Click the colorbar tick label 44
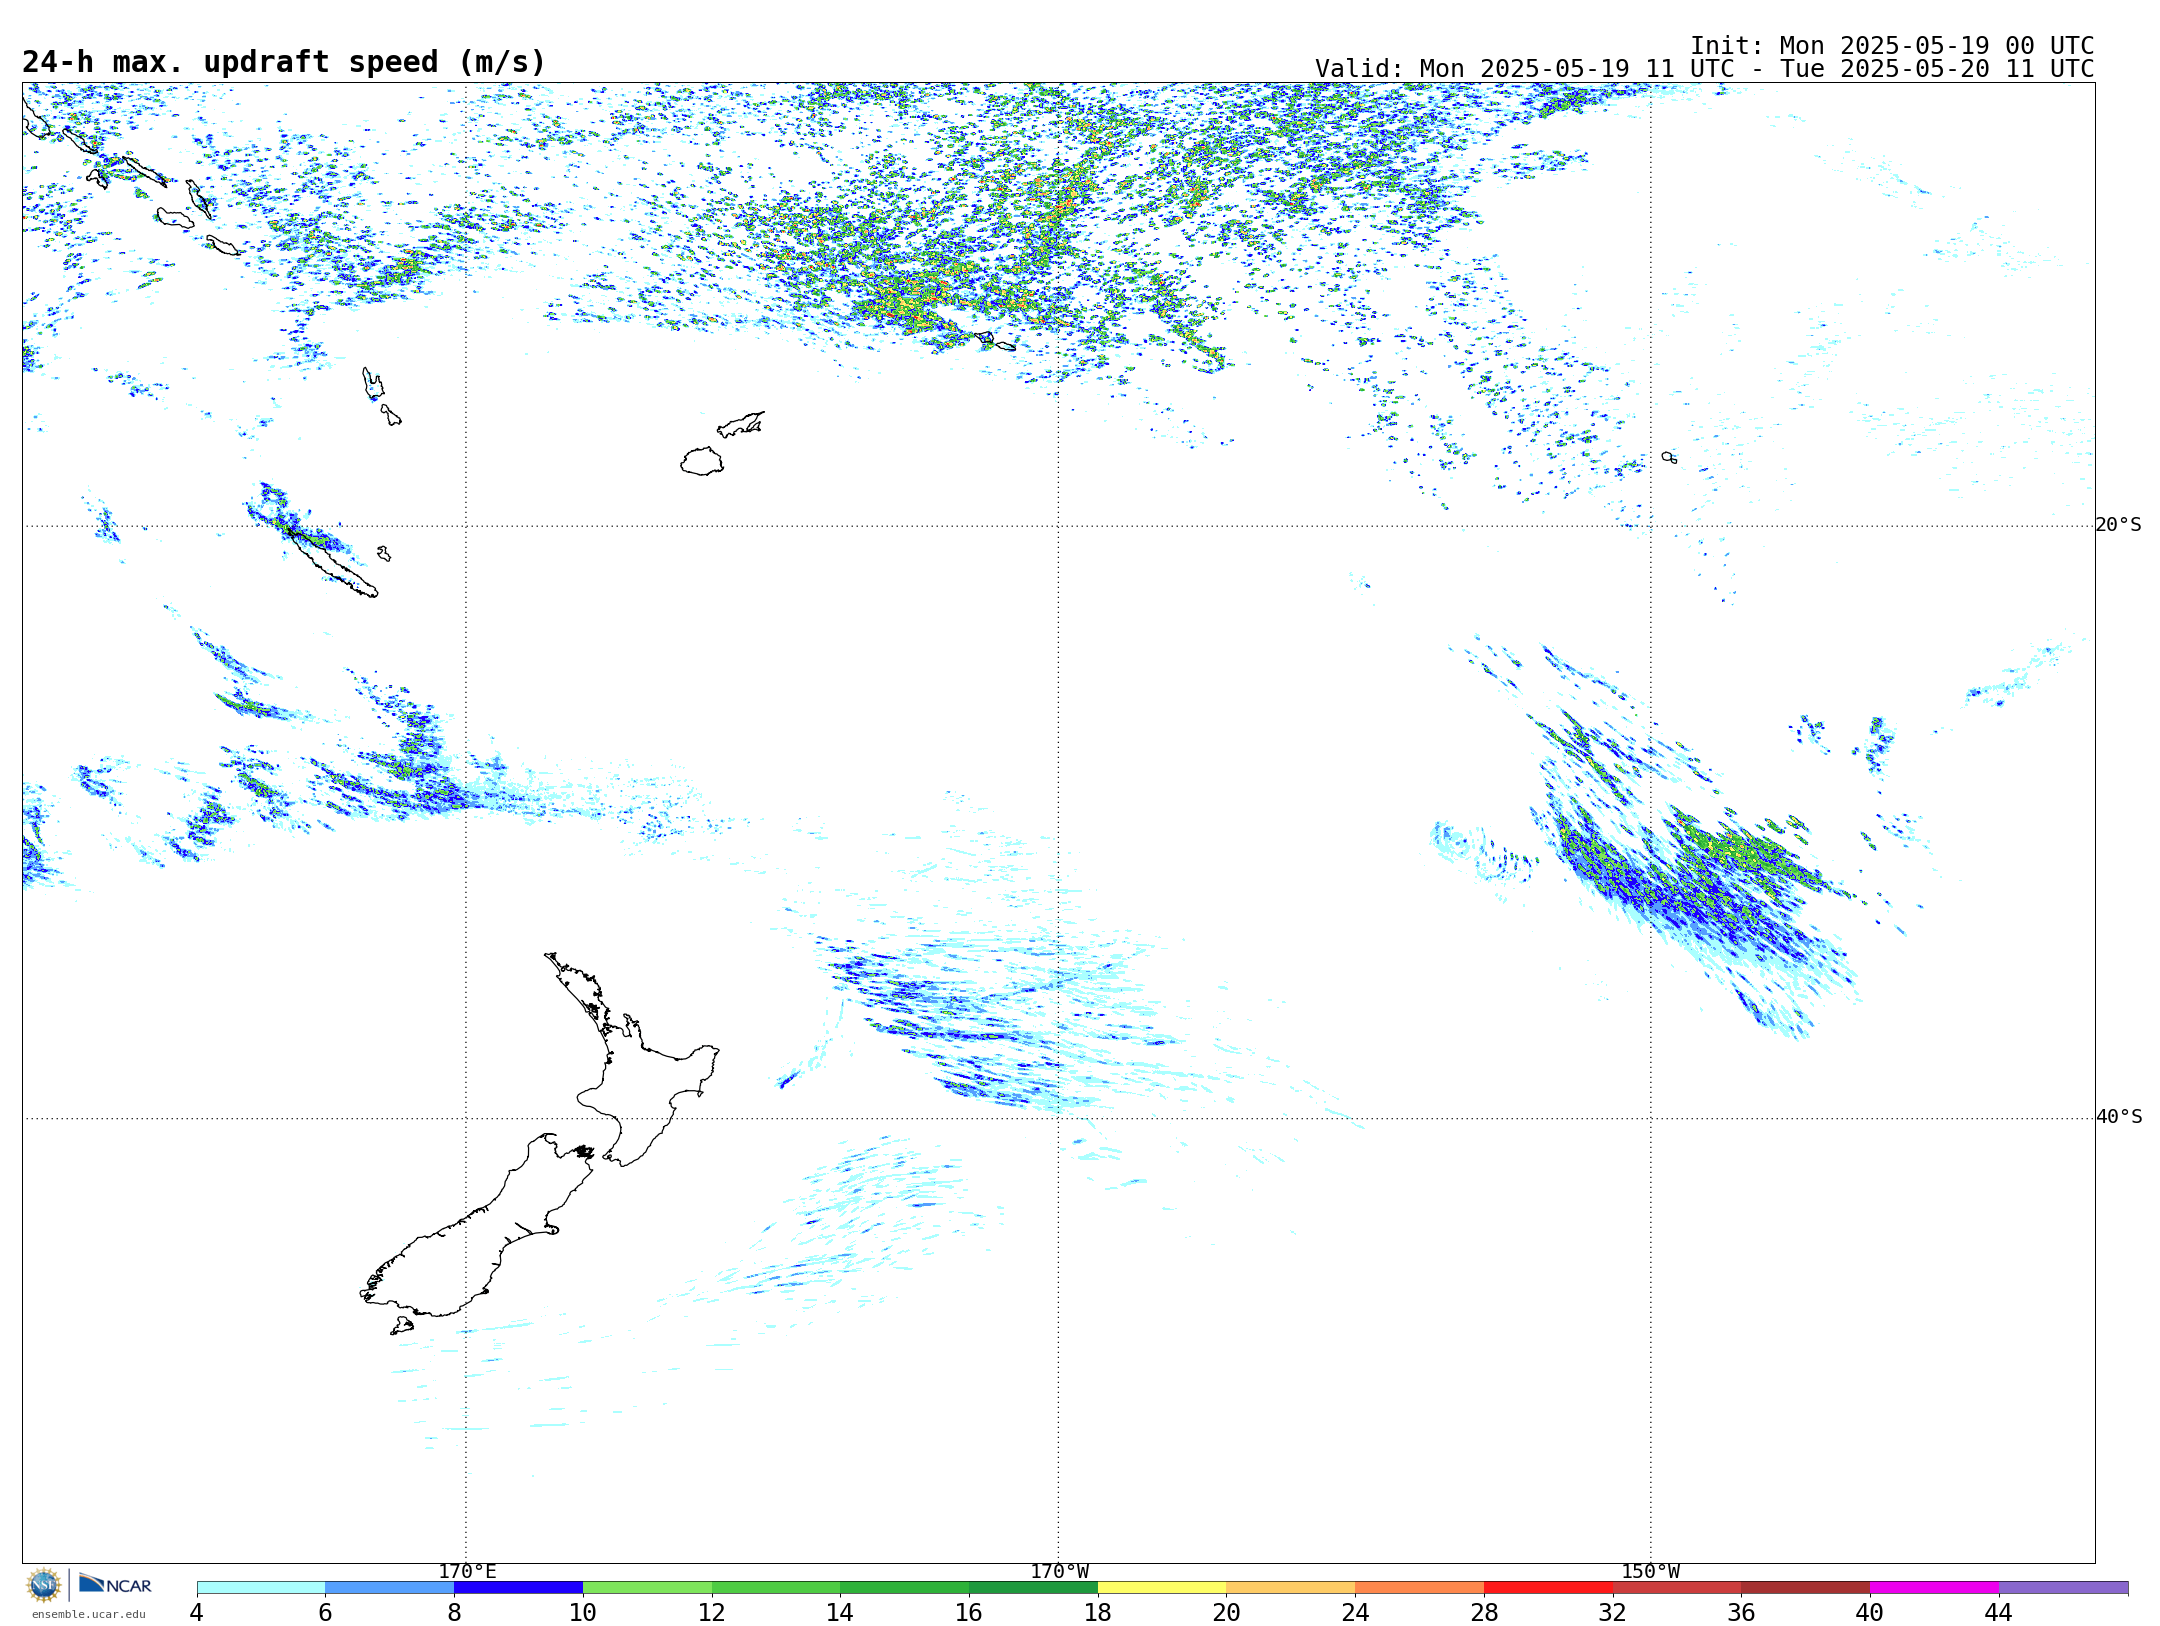2160x1626 pixels. [1999, 1612]
